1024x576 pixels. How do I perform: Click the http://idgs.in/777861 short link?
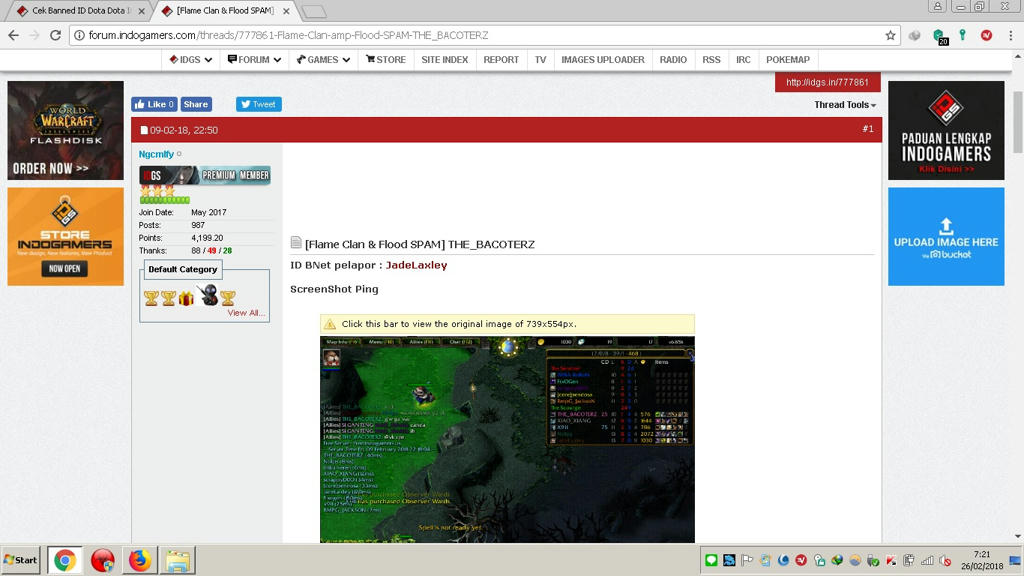827,82
